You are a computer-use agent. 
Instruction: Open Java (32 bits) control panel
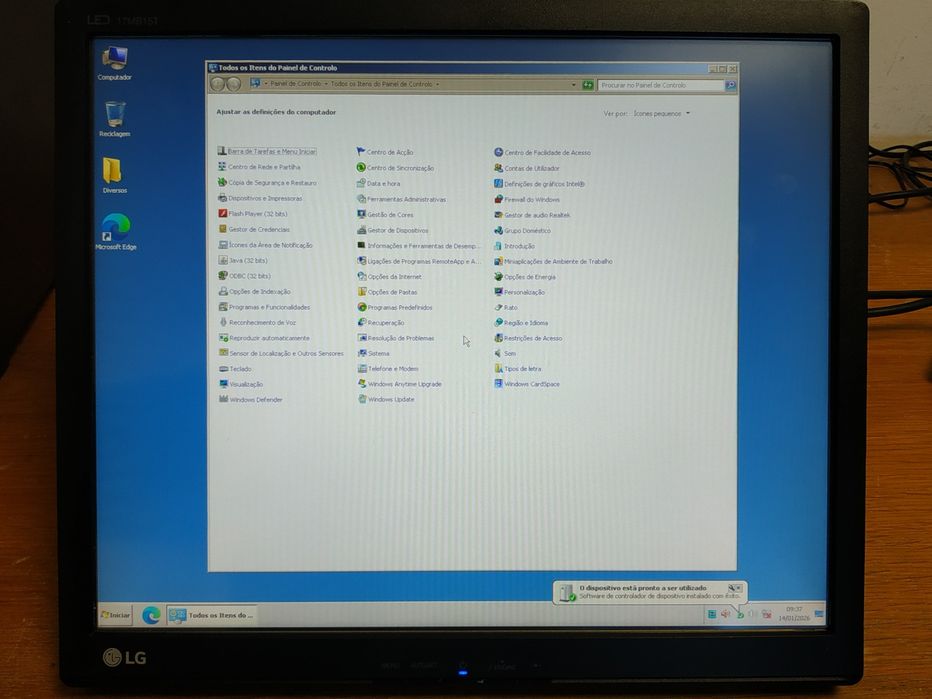click(243, 260)
